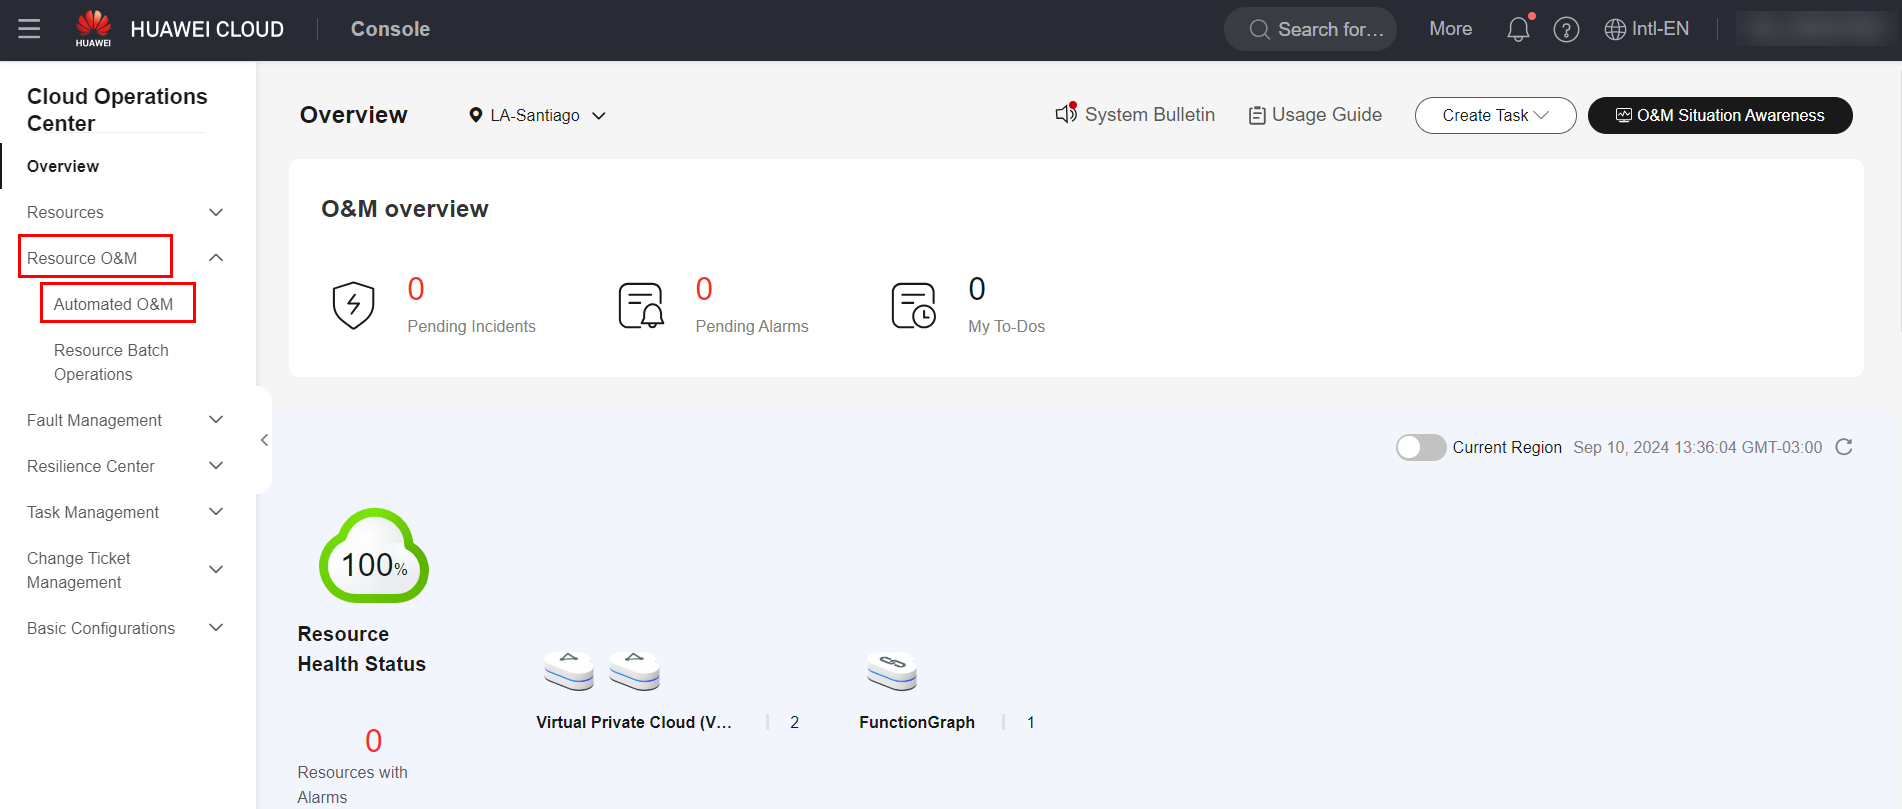
Task: Toggle the Current Region switch
Action: 1420,447
